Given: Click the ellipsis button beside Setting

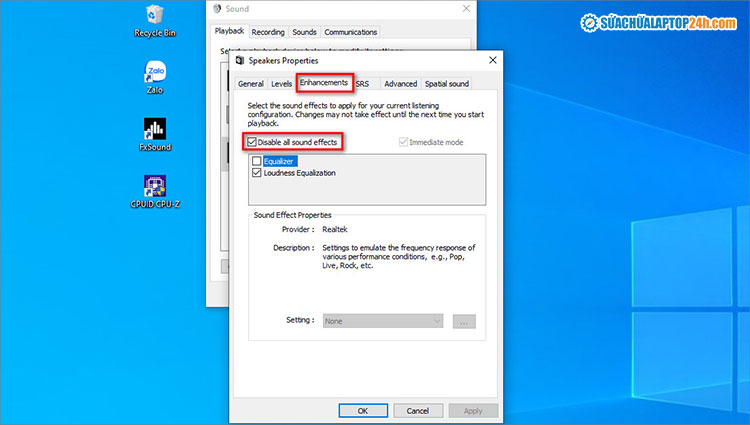Looking at the screenshot, I should 464,321.
